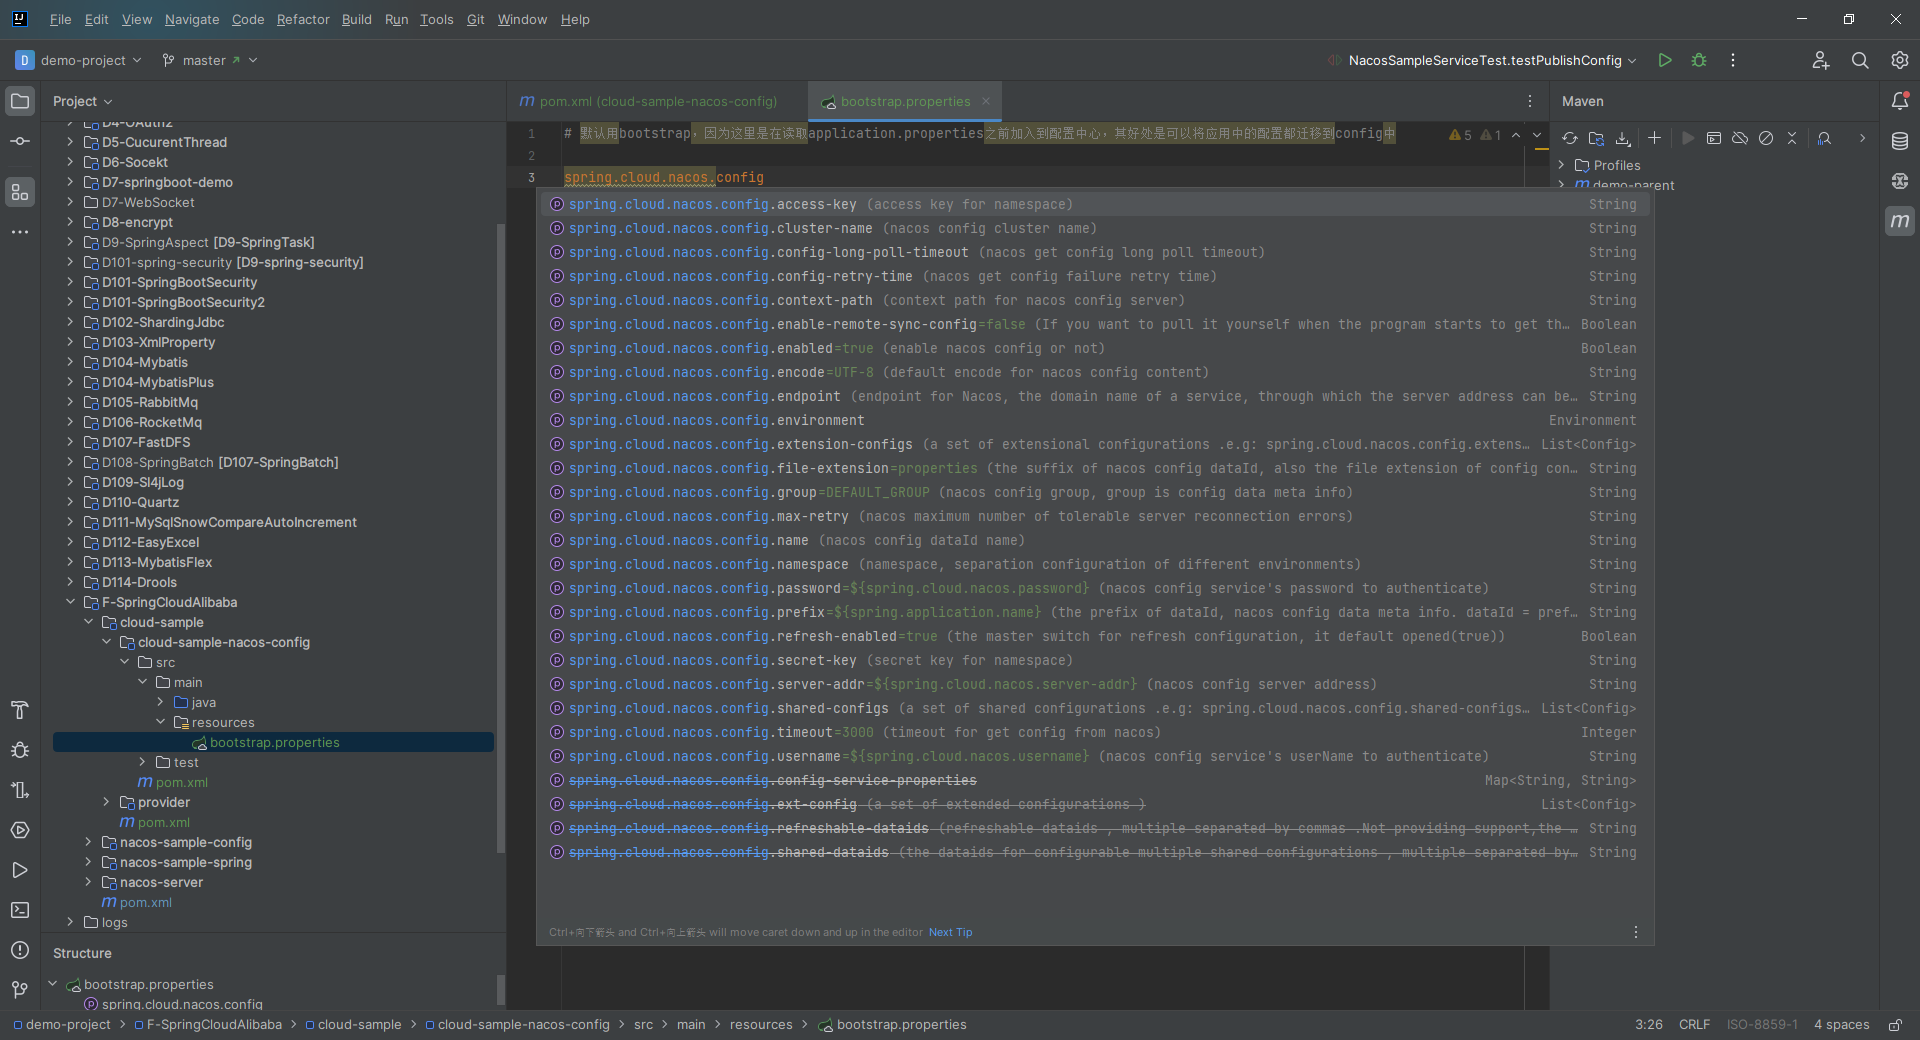The image size is (1920, 1040).
Task: Download Maven sources and documentation
Action: (x=1623, y=138)
